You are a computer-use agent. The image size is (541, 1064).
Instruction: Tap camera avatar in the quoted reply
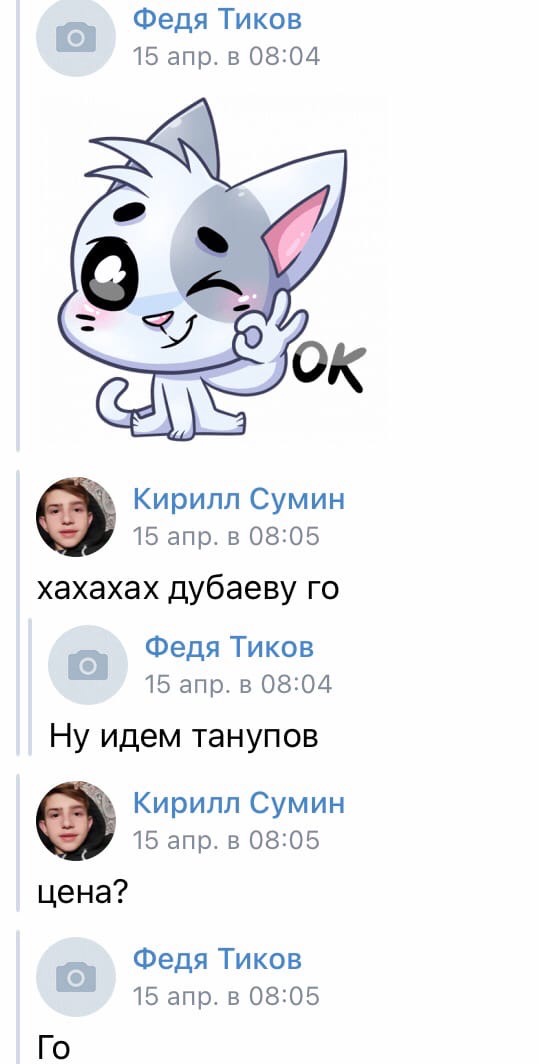[88, 664]
